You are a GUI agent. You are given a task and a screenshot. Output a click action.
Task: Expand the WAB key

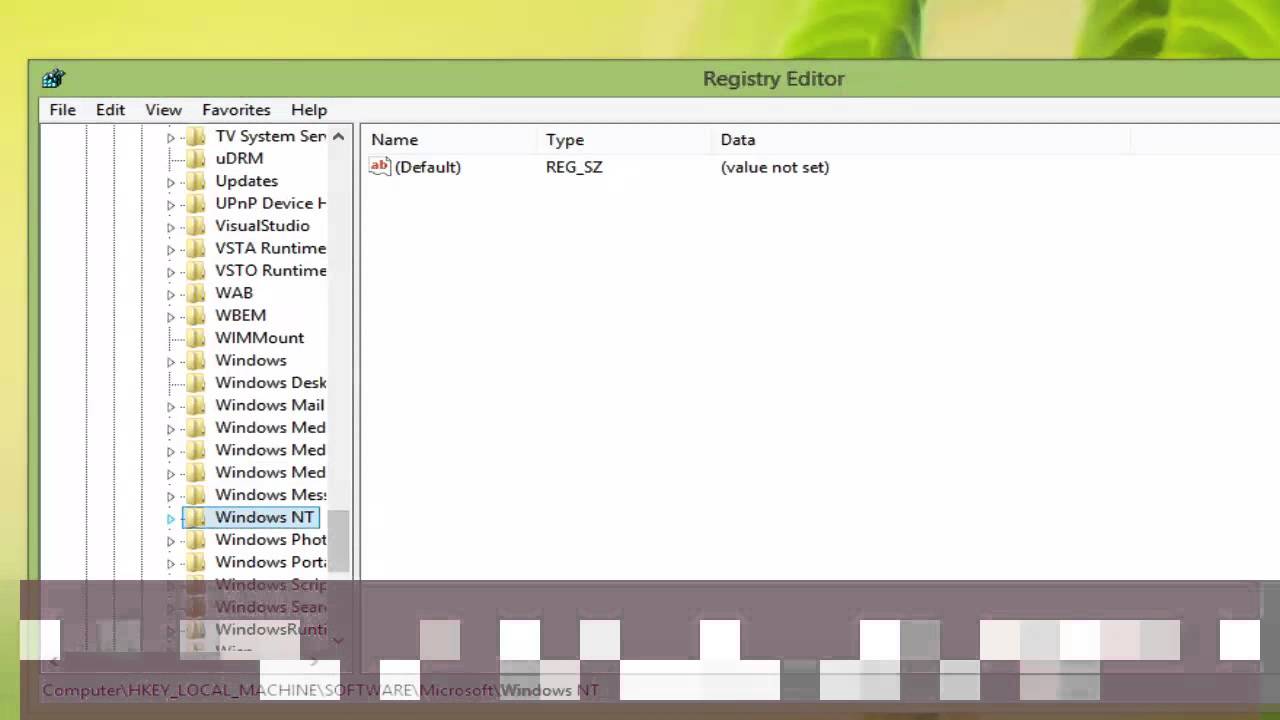[170, 294]
